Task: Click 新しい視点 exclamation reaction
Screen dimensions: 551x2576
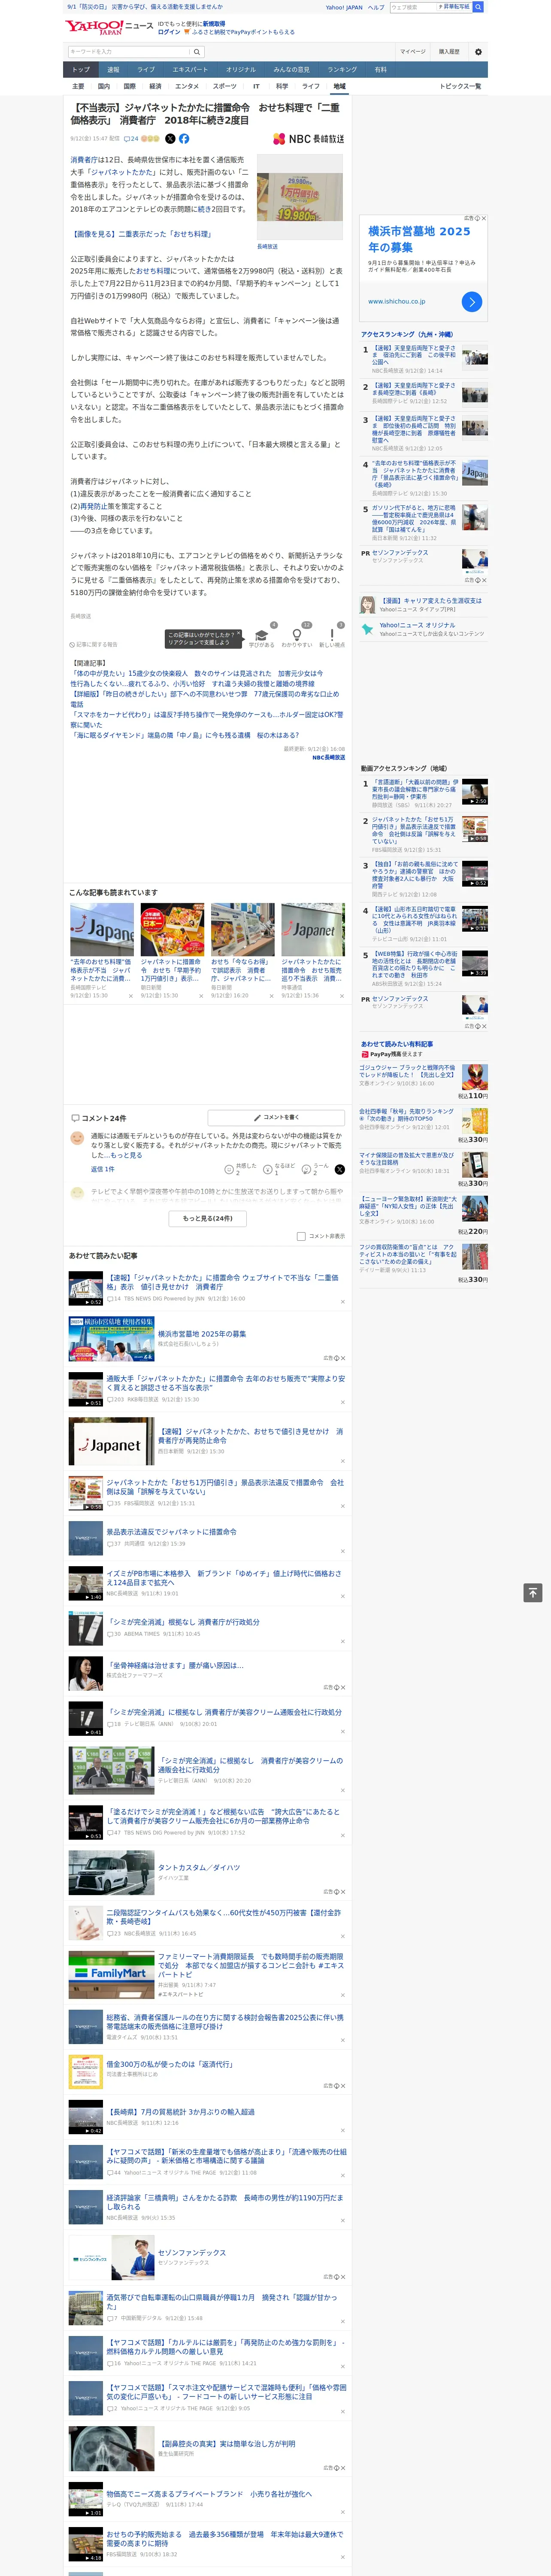Action: coord(332,636)
